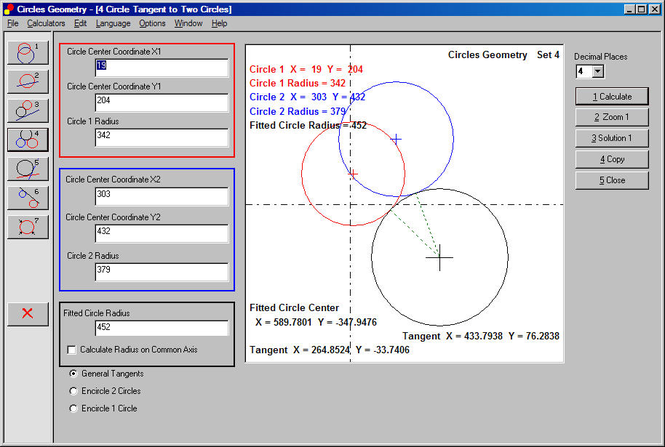Click the Circle Center Coordinate X2 field
The image size is (665, 447).
coord(162,196)
